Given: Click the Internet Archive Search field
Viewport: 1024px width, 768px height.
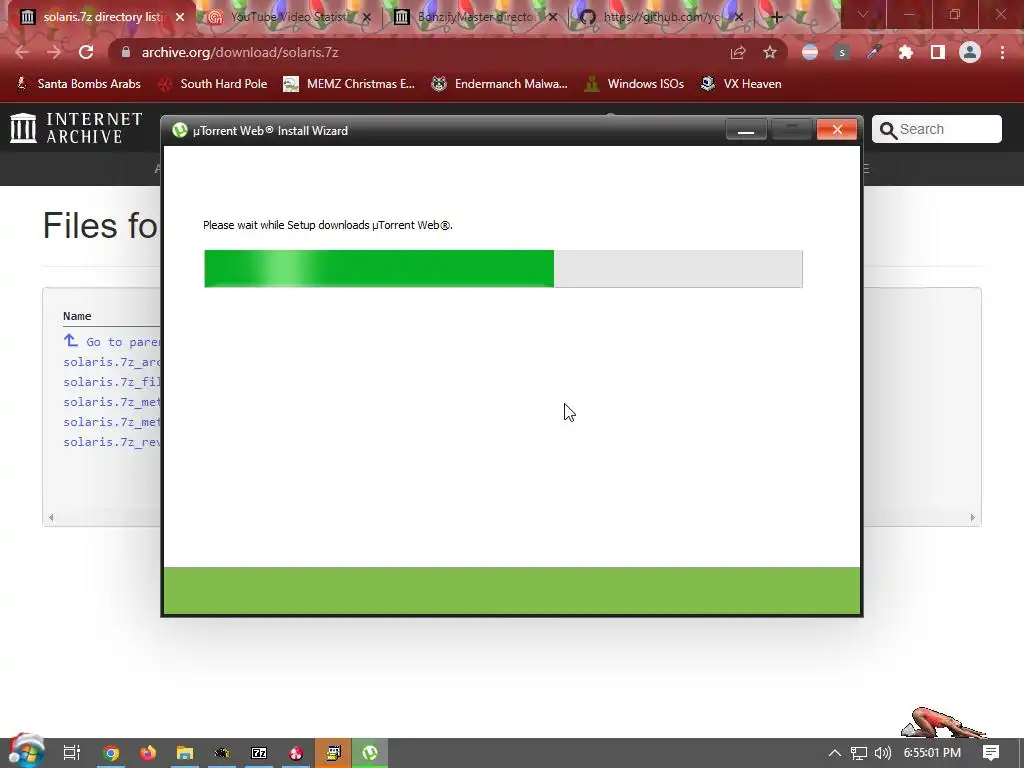Looking at the screenshot, I should [x=936, y=129].
